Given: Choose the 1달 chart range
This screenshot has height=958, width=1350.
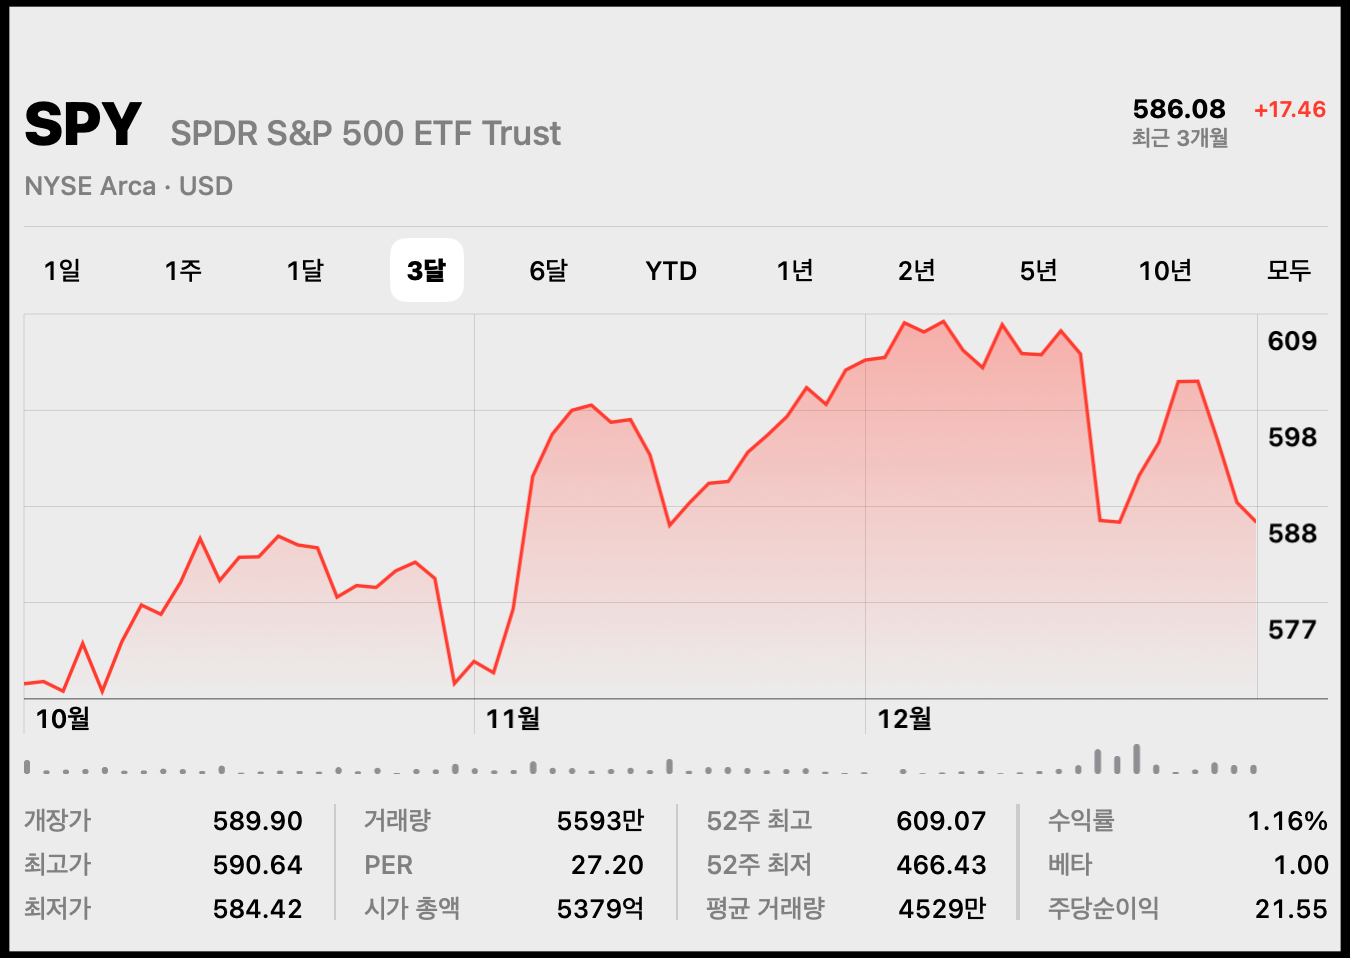Looking at the screenshot, I should [x=305, y=270].
